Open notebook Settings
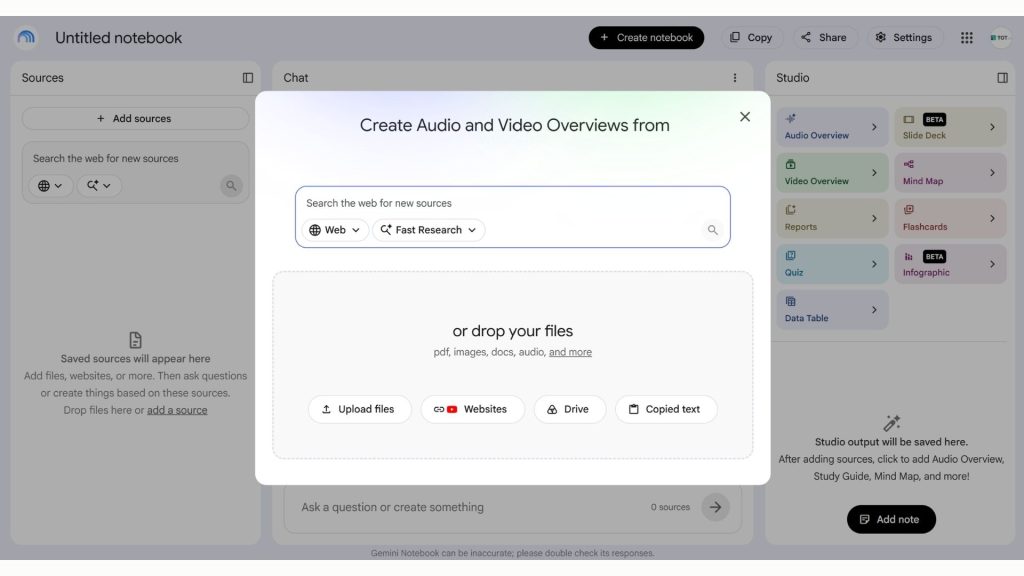 click(904, 37)
